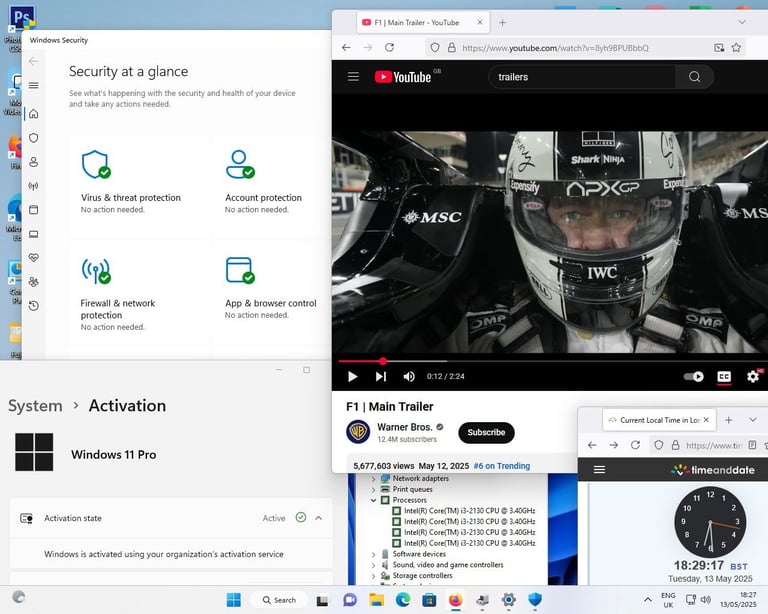768x614 pixels.
Task: Go back in the YouTube browser window
Action: [346, 47]
